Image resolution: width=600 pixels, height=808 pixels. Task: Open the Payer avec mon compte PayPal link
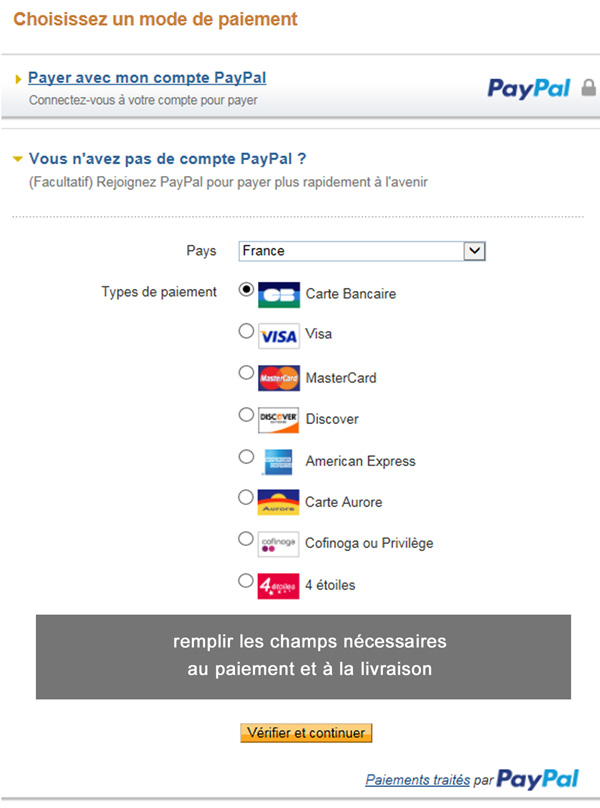[147, 78]
